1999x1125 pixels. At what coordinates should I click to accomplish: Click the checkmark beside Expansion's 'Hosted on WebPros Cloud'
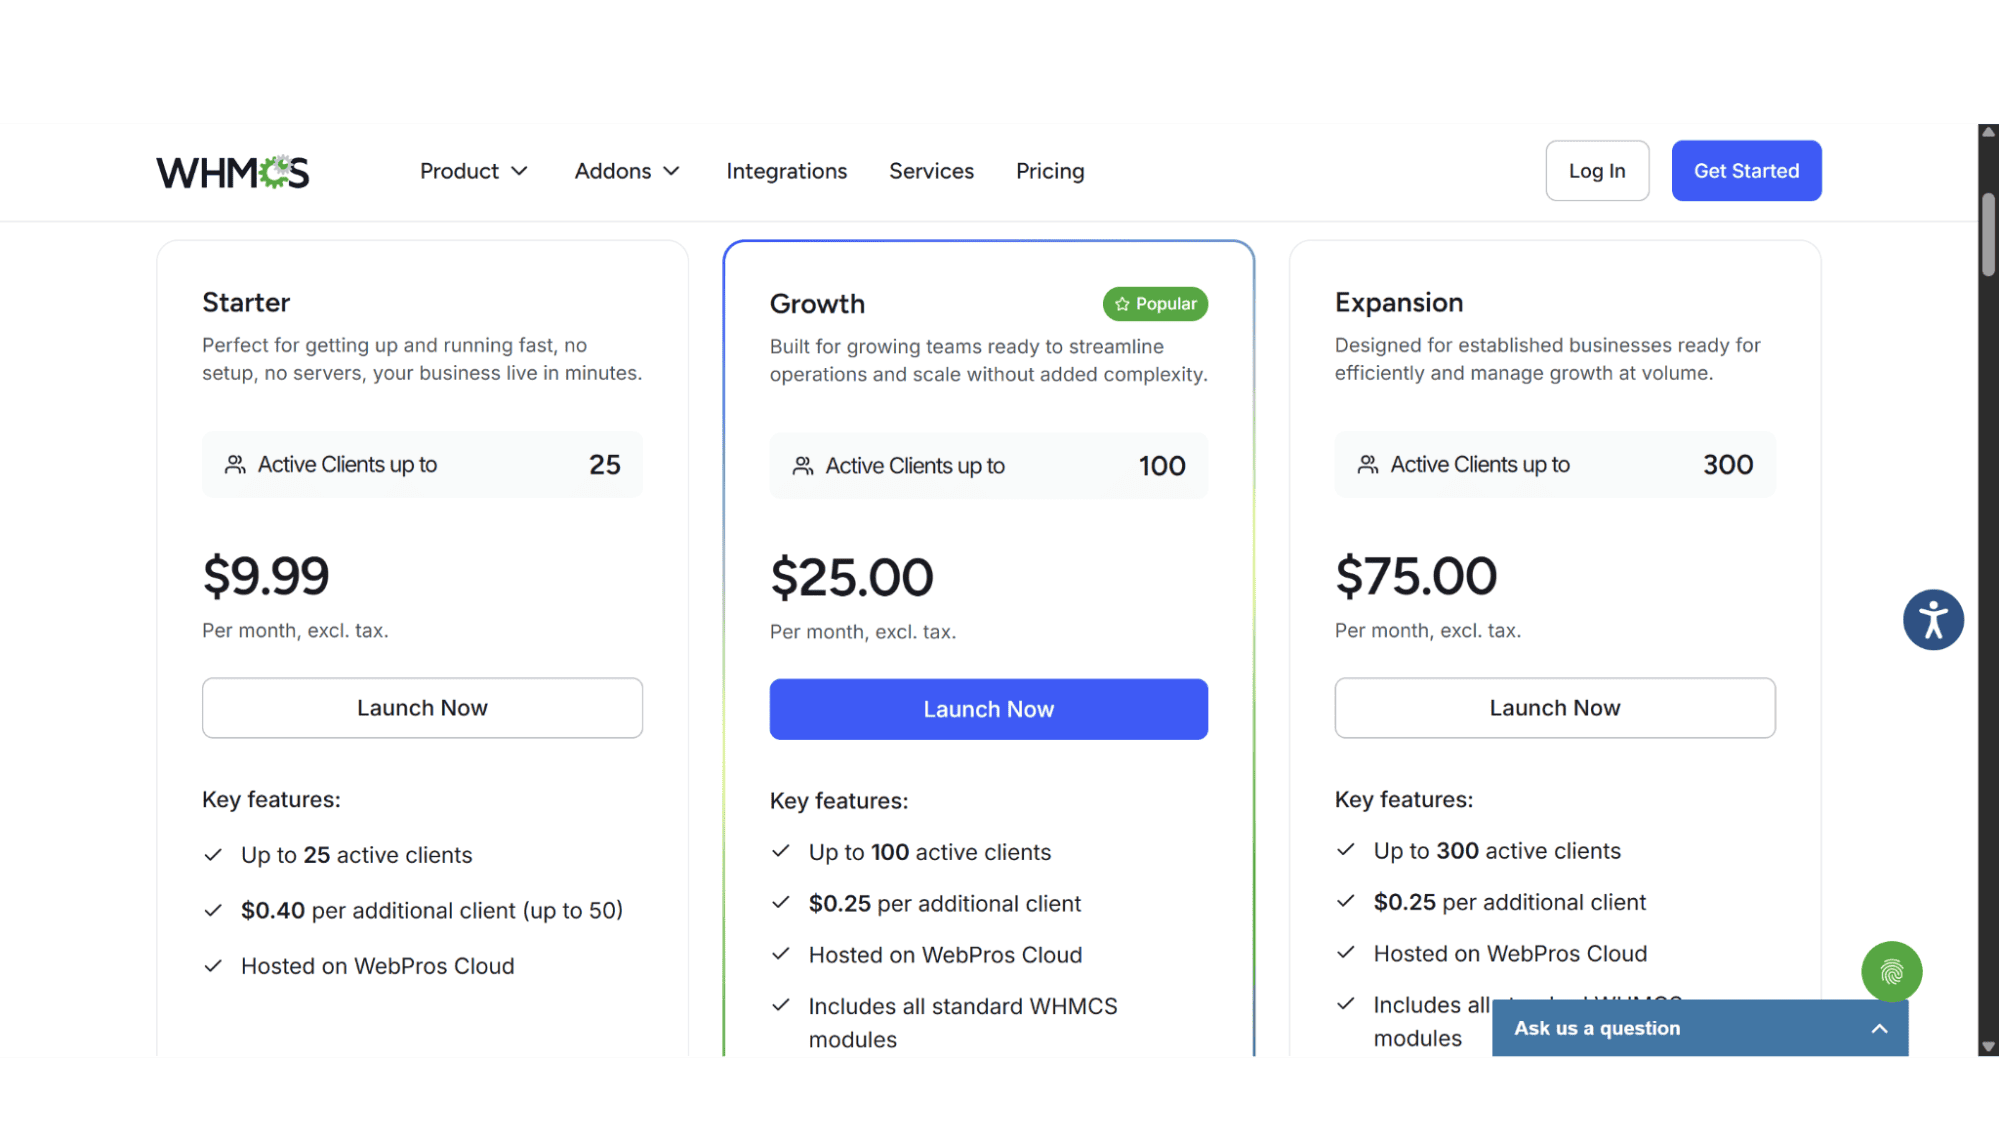1346,953
